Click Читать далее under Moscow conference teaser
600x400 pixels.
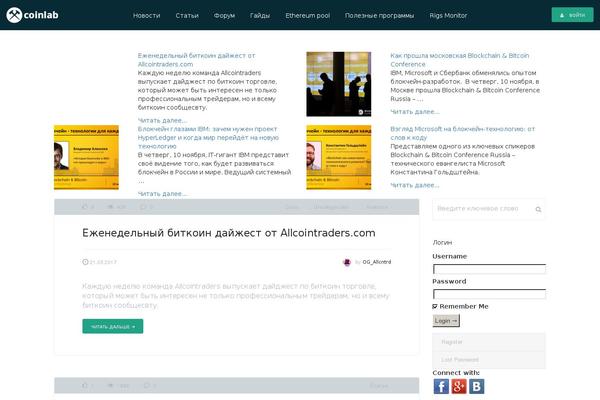(415, 112)
